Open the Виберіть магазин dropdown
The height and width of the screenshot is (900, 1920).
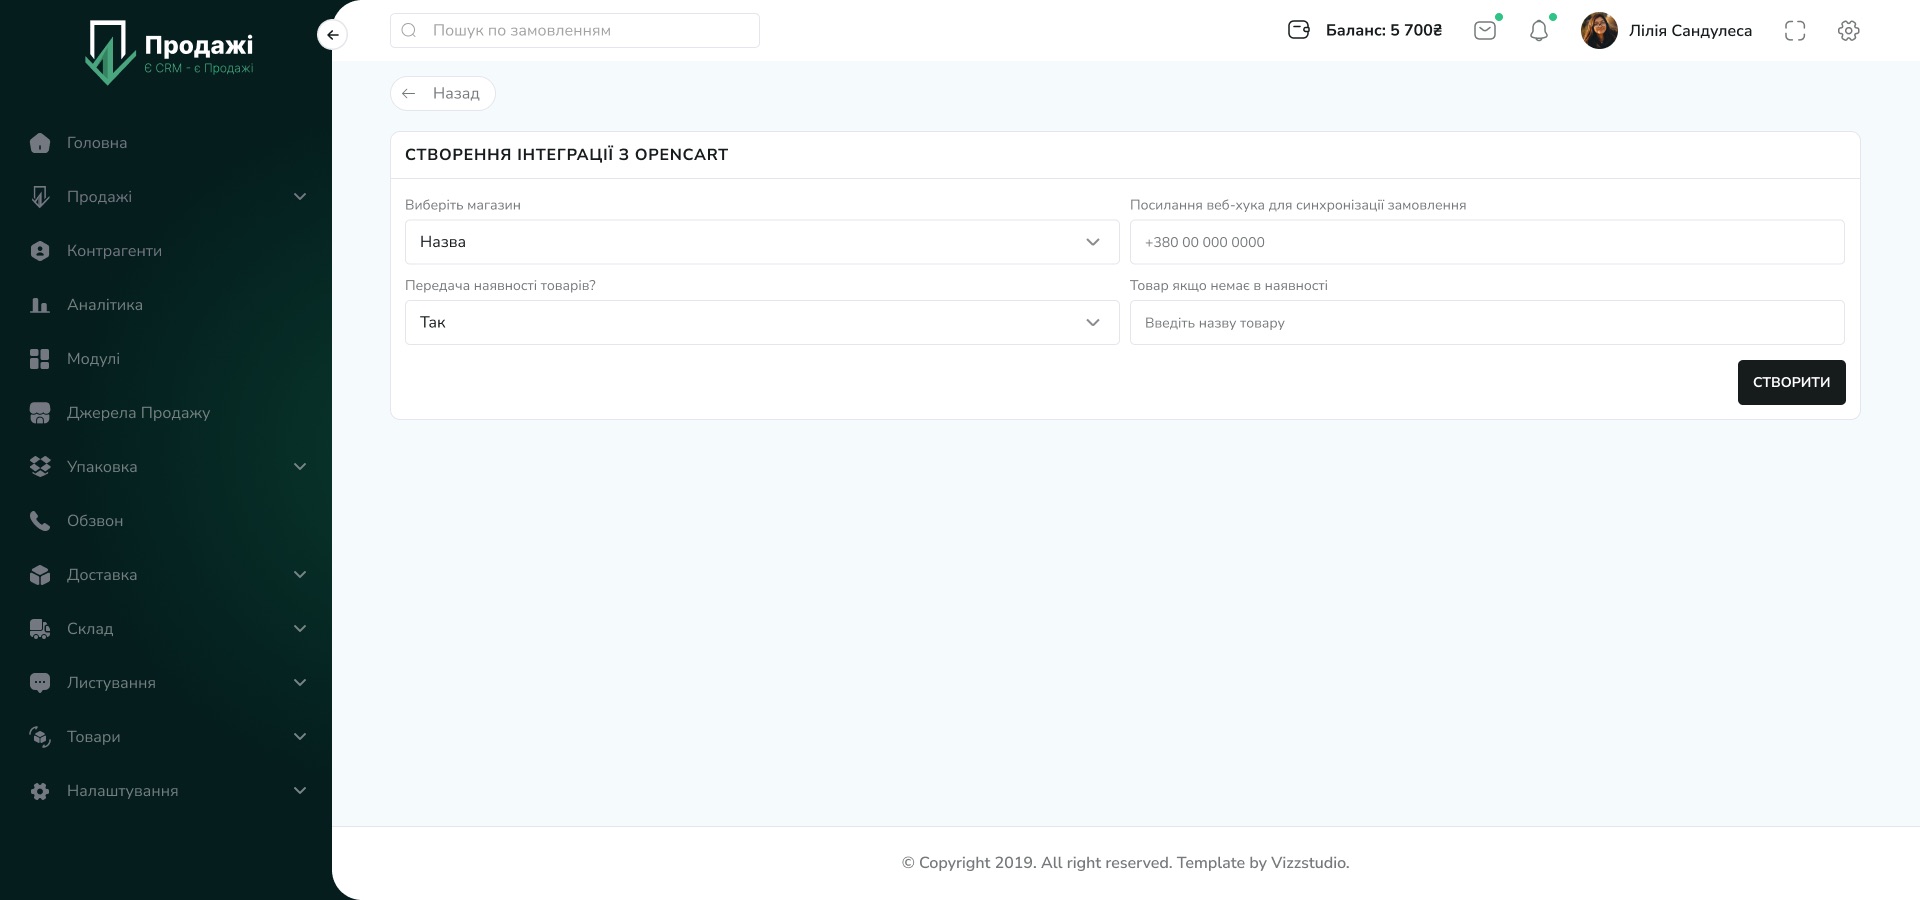[x=762, y=242]
